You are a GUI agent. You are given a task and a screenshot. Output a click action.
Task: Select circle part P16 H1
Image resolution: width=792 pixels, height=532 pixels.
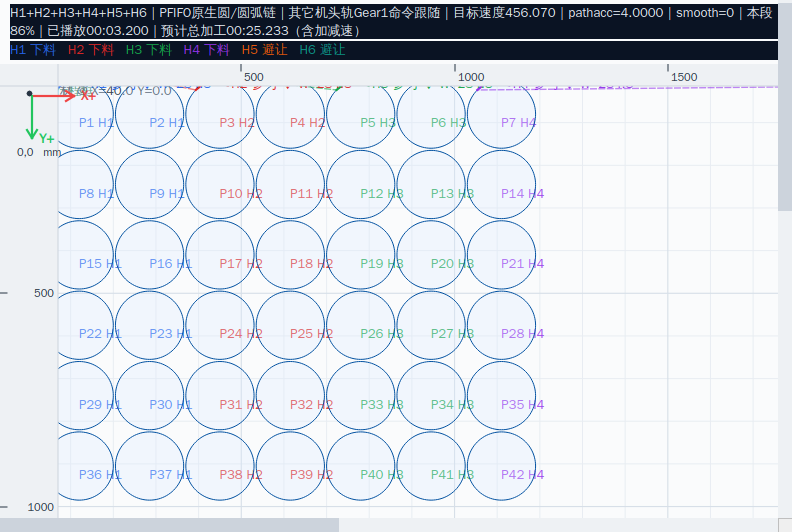click(x=150, y=255)
